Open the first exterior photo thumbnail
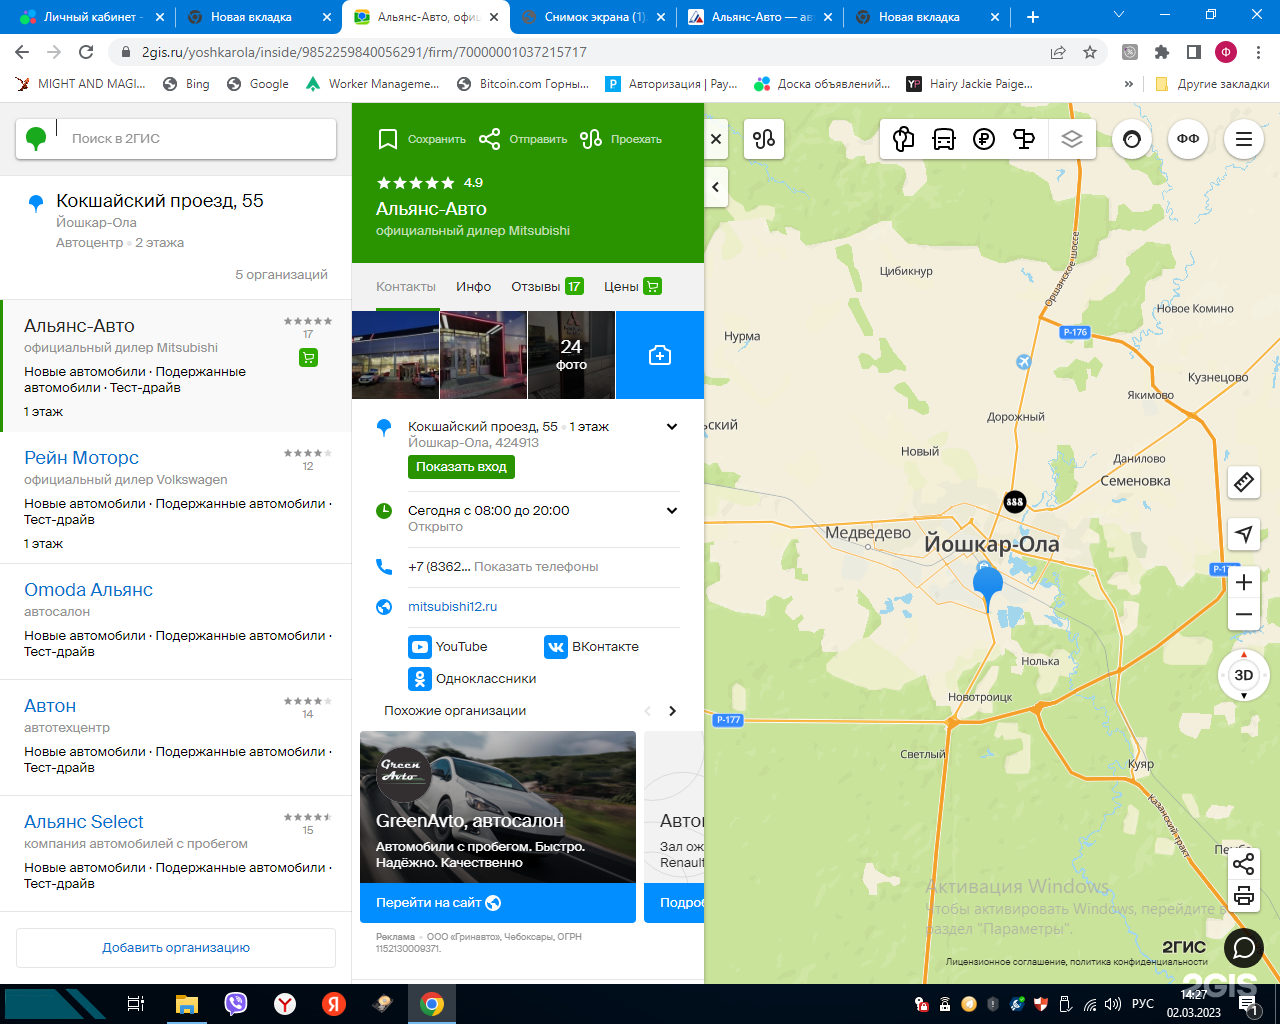 coord(395,355)
